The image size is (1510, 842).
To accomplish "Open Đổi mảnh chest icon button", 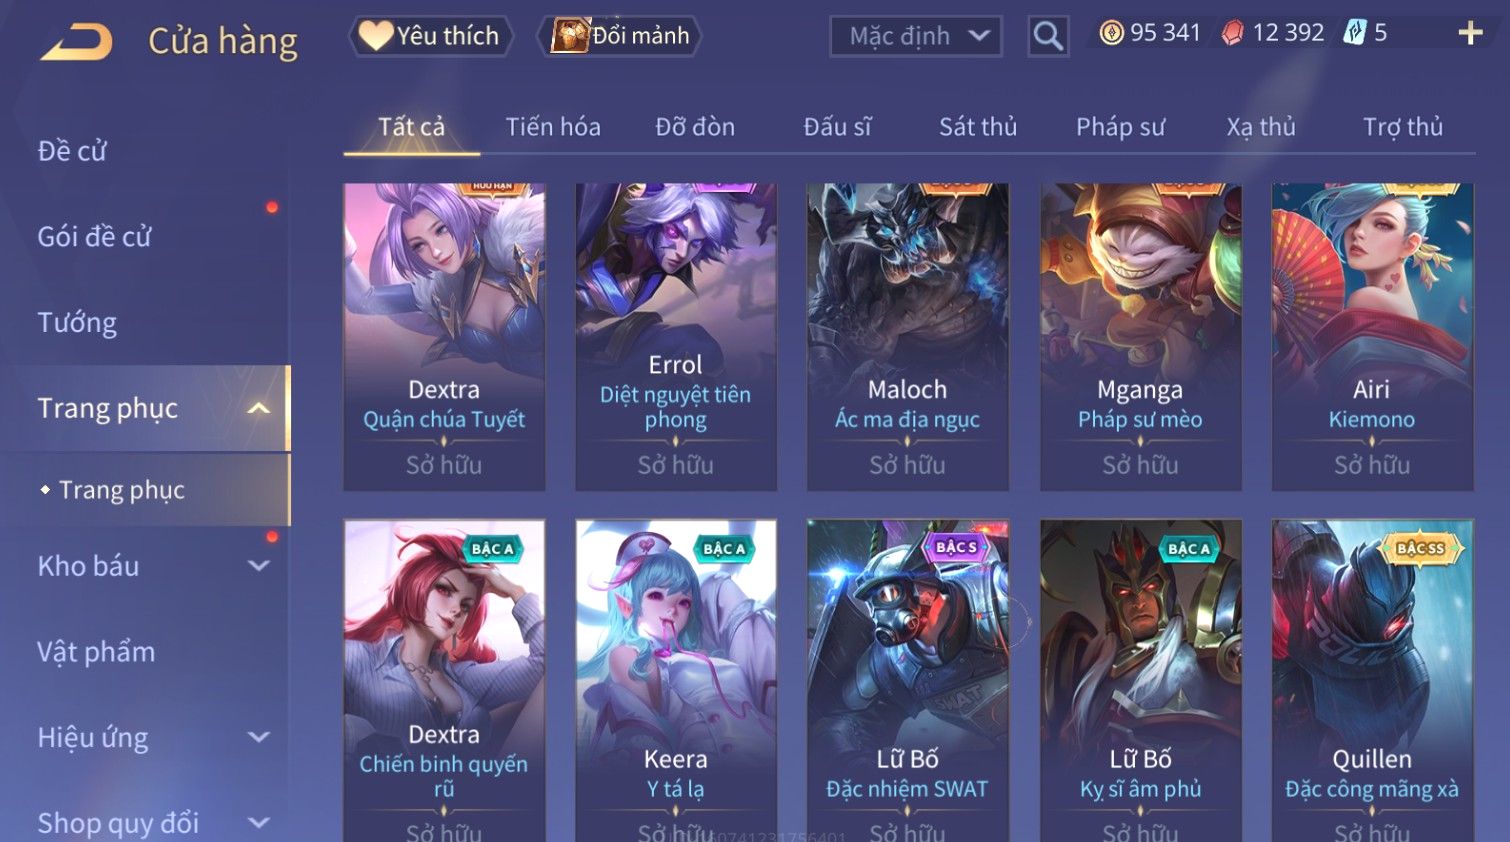I will pyautogui.click(x=620, y=36).
